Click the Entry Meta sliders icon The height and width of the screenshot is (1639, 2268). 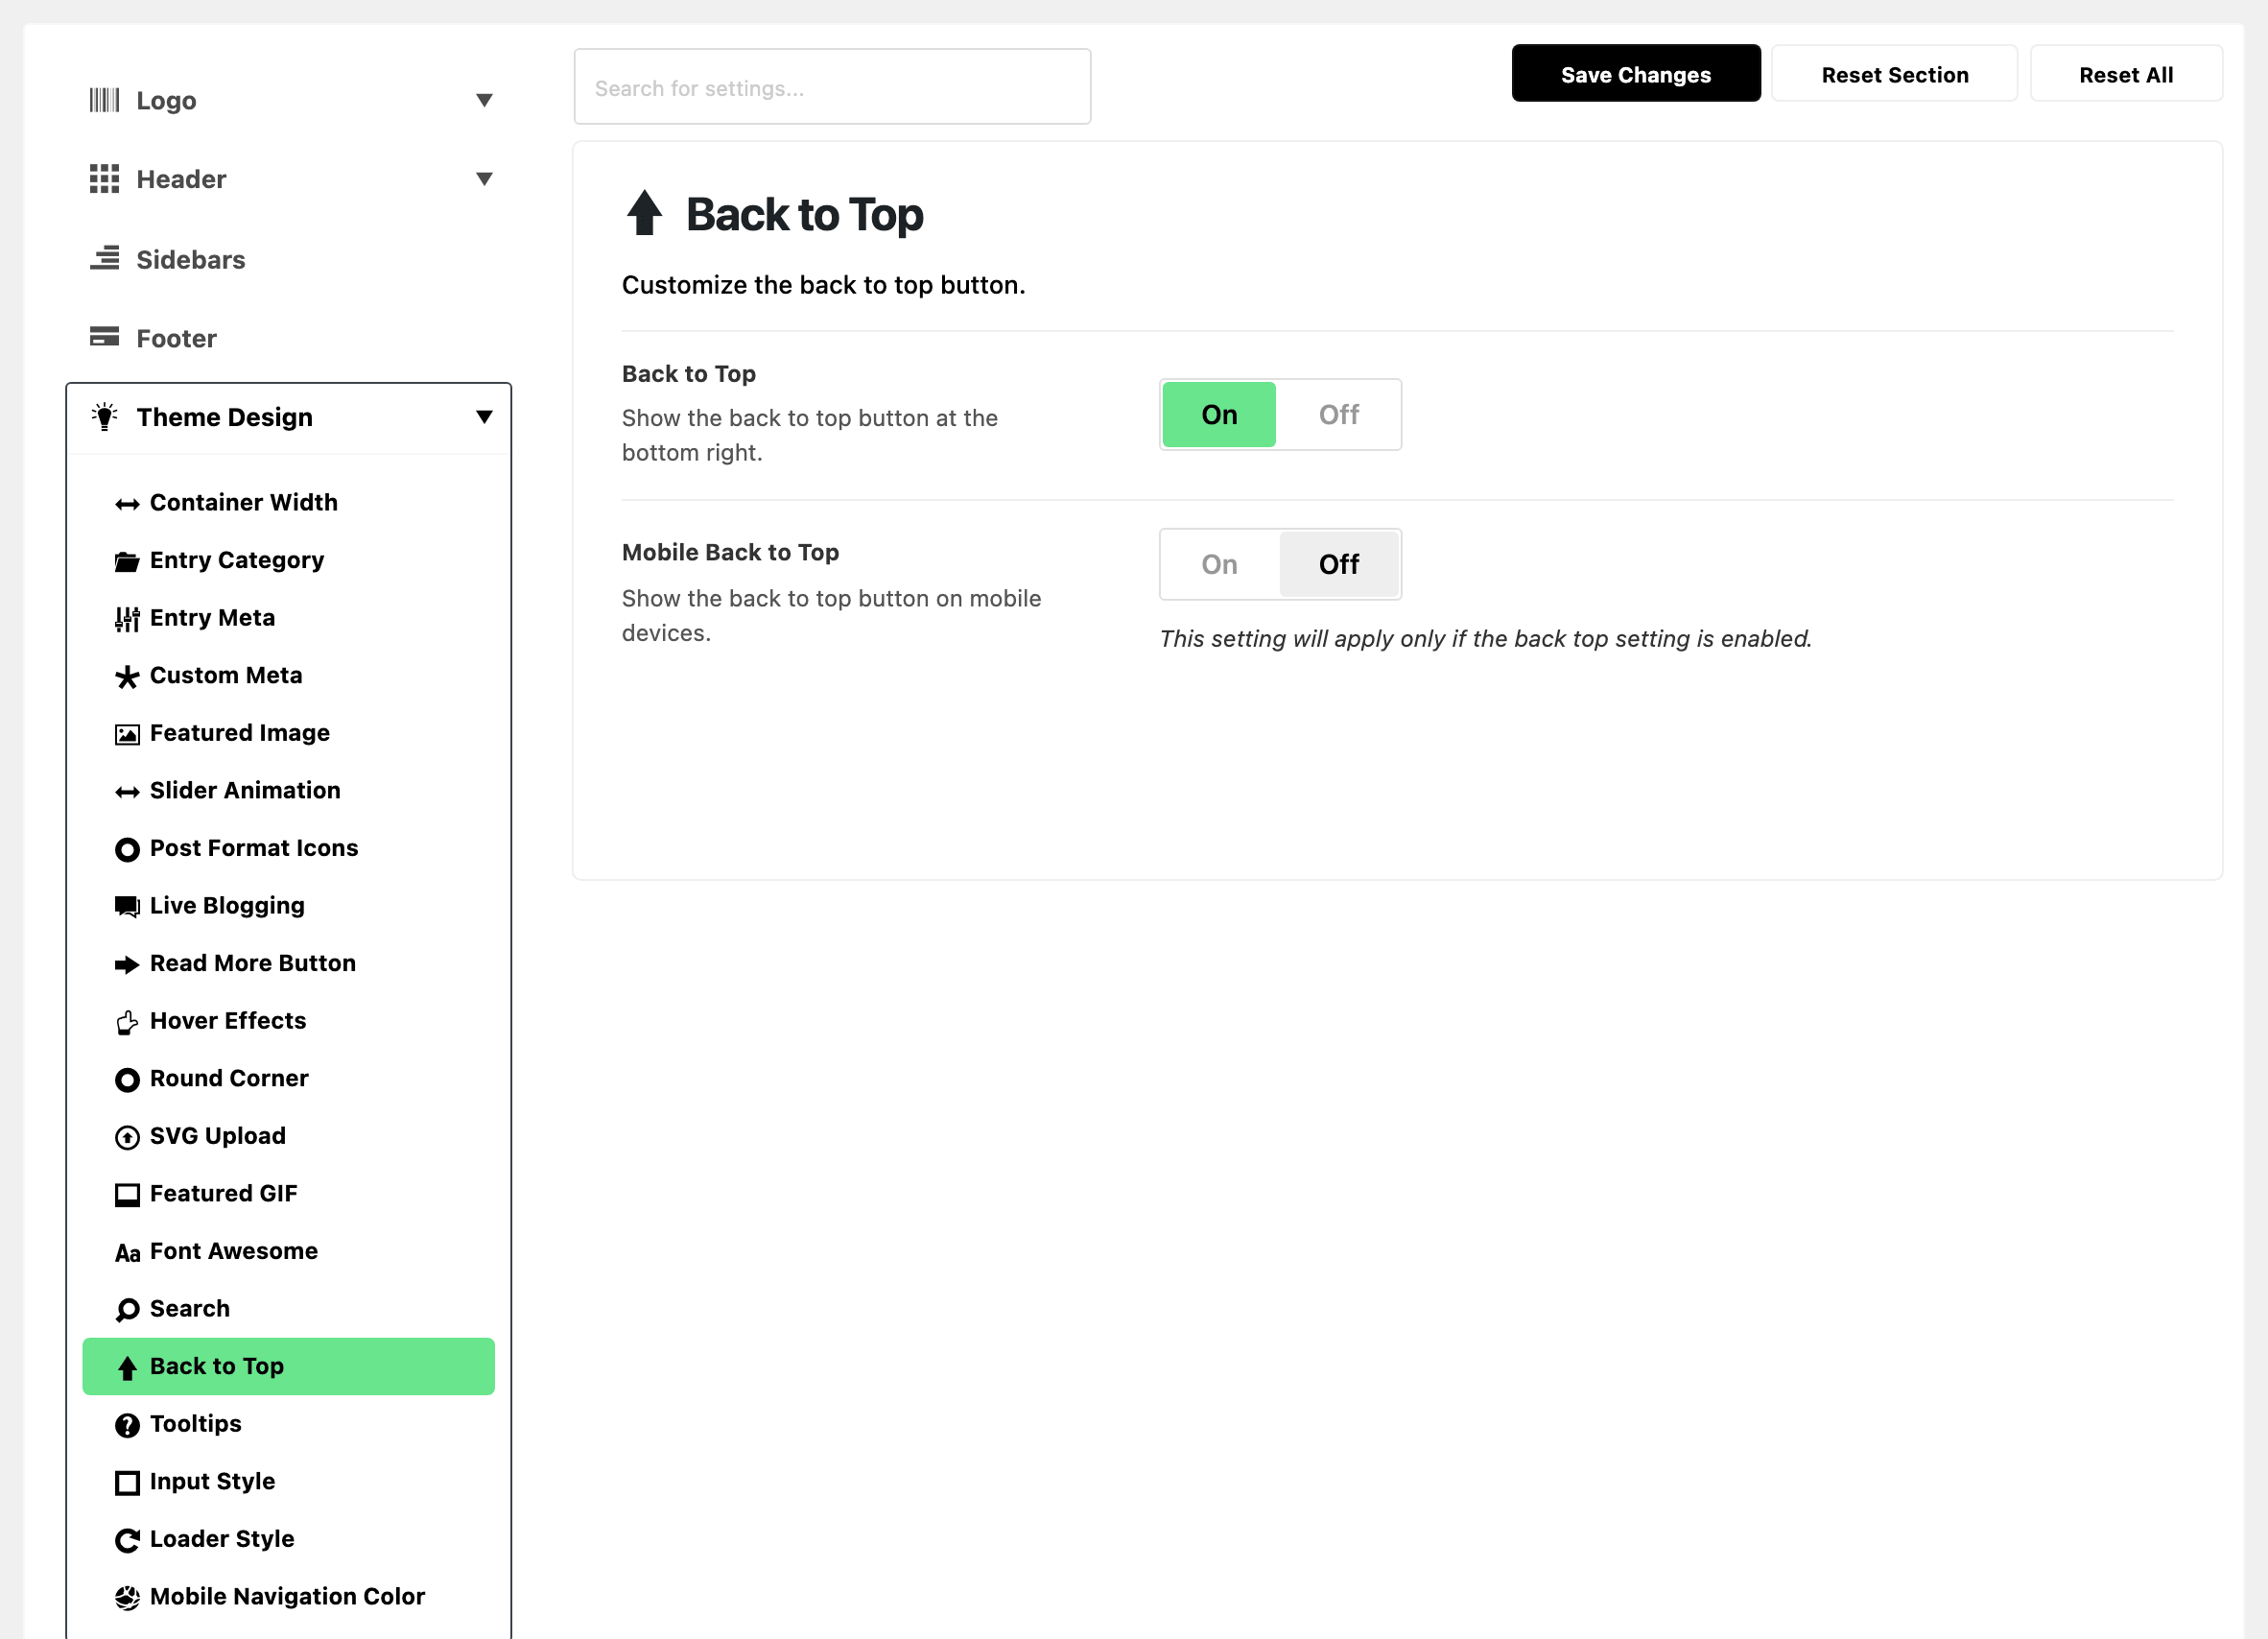click(x=127, y=619)
